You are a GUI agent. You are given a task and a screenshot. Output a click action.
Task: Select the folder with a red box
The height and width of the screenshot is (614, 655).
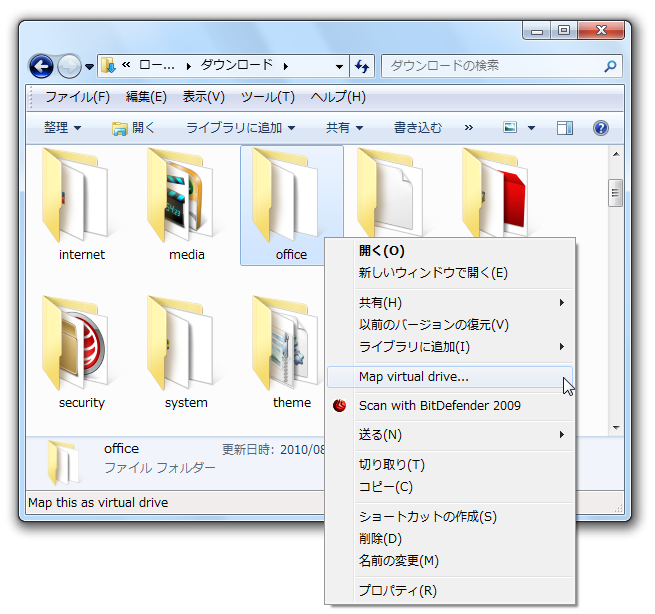click(495, 192)
